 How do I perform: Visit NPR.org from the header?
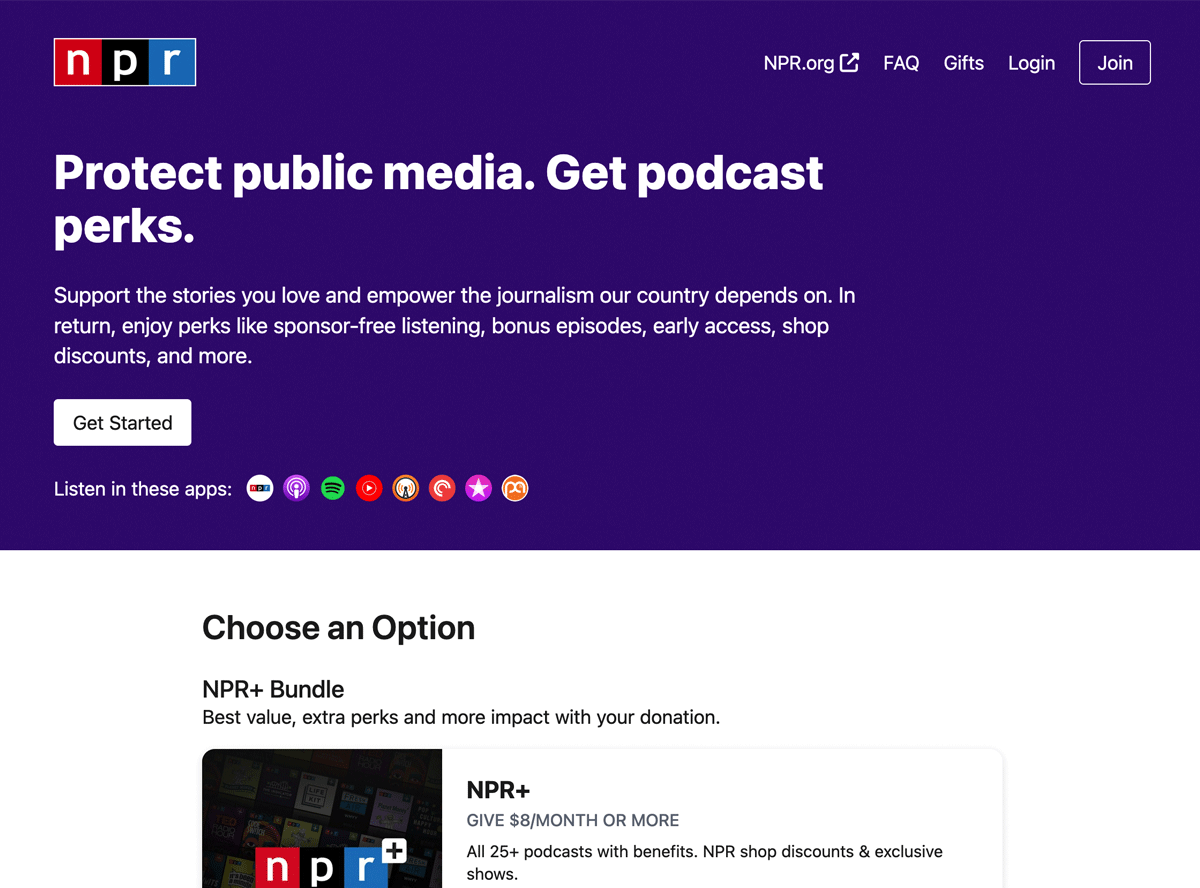click(x=798, y=62)
